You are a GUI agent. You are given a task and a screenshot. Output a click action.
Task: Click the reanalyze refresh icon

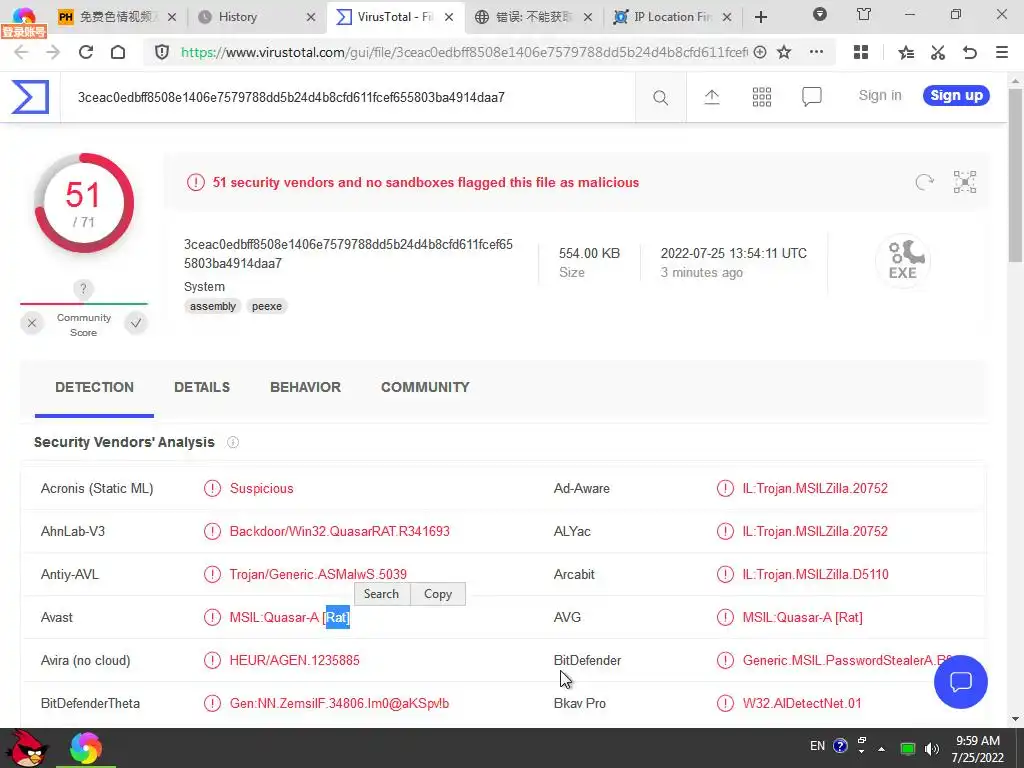(924, 182)
